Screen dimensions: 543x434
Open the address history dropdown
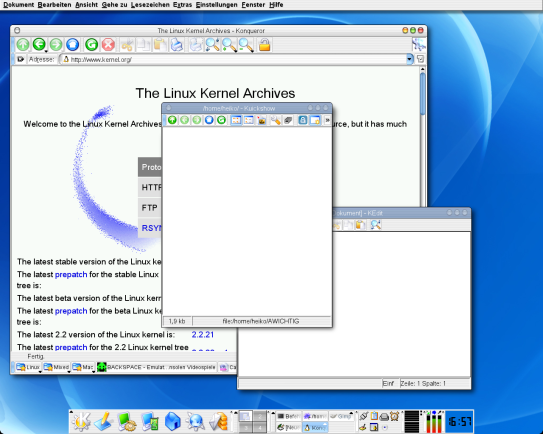[x=410, y=59]
